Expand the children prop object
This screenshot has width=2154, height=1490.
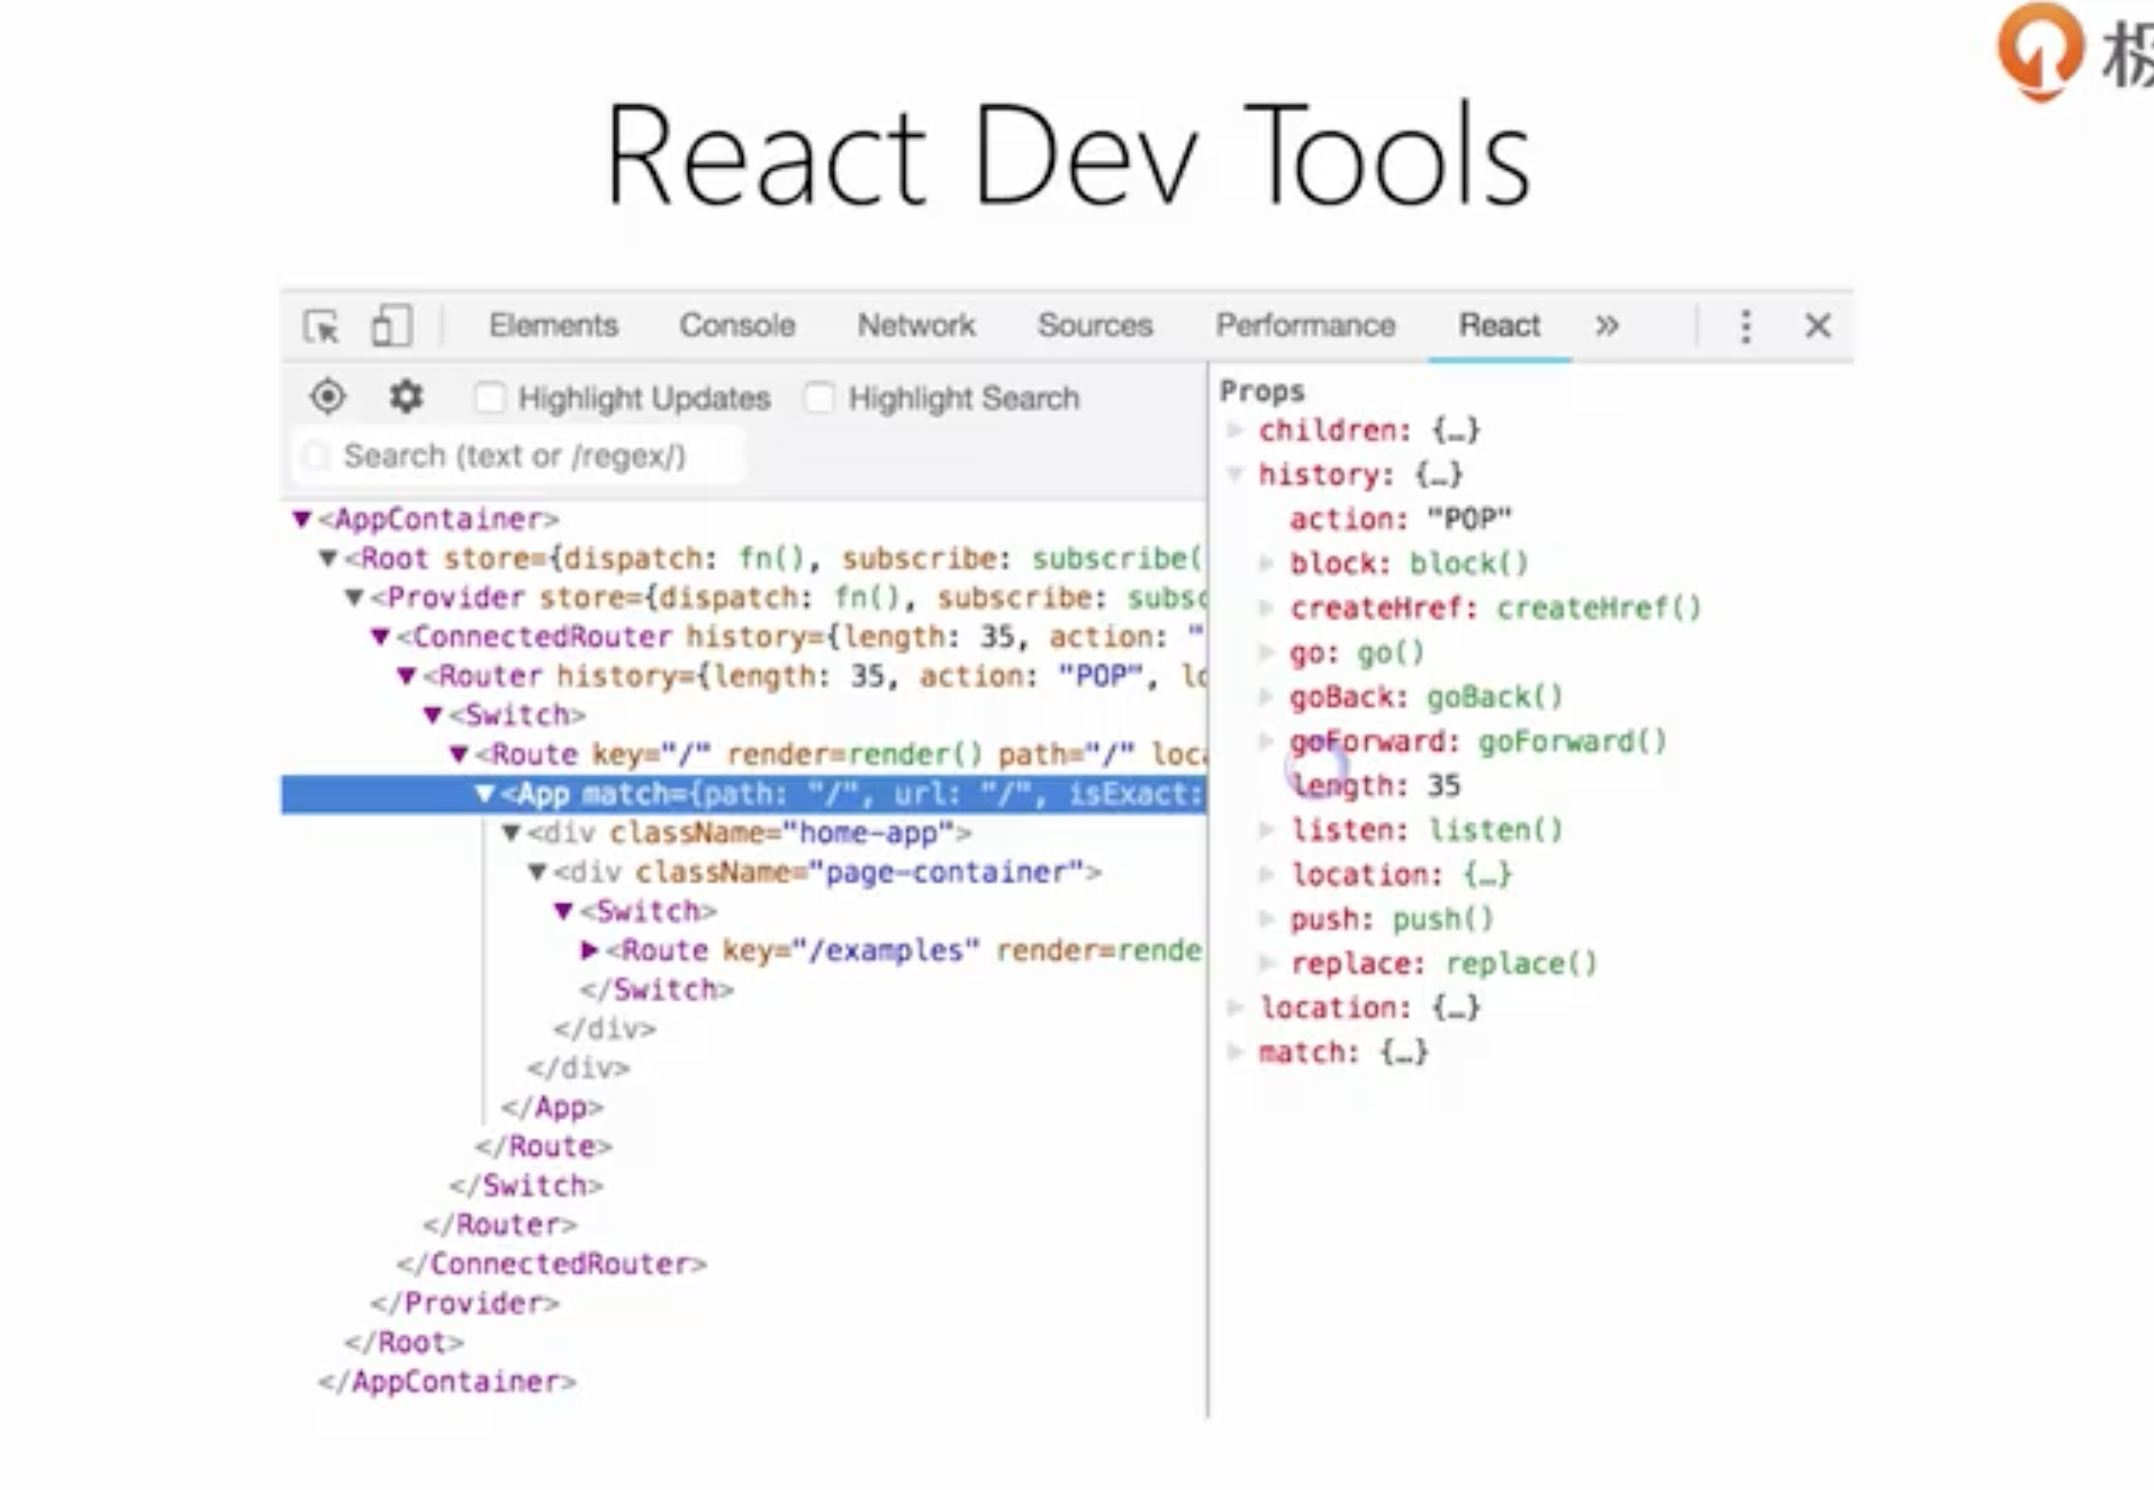(1236, 431)
